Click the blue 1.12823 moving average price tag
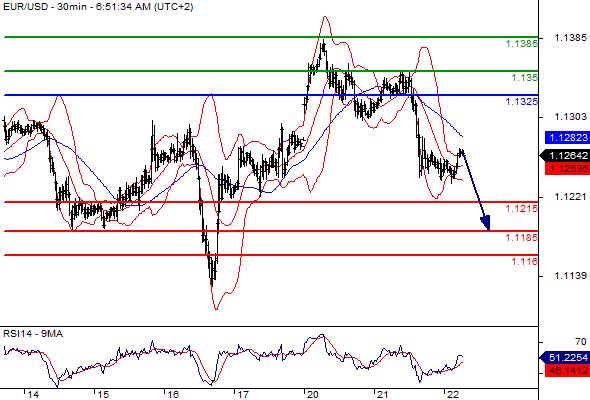This screenshot has width=590, height=400. [567, 138]
